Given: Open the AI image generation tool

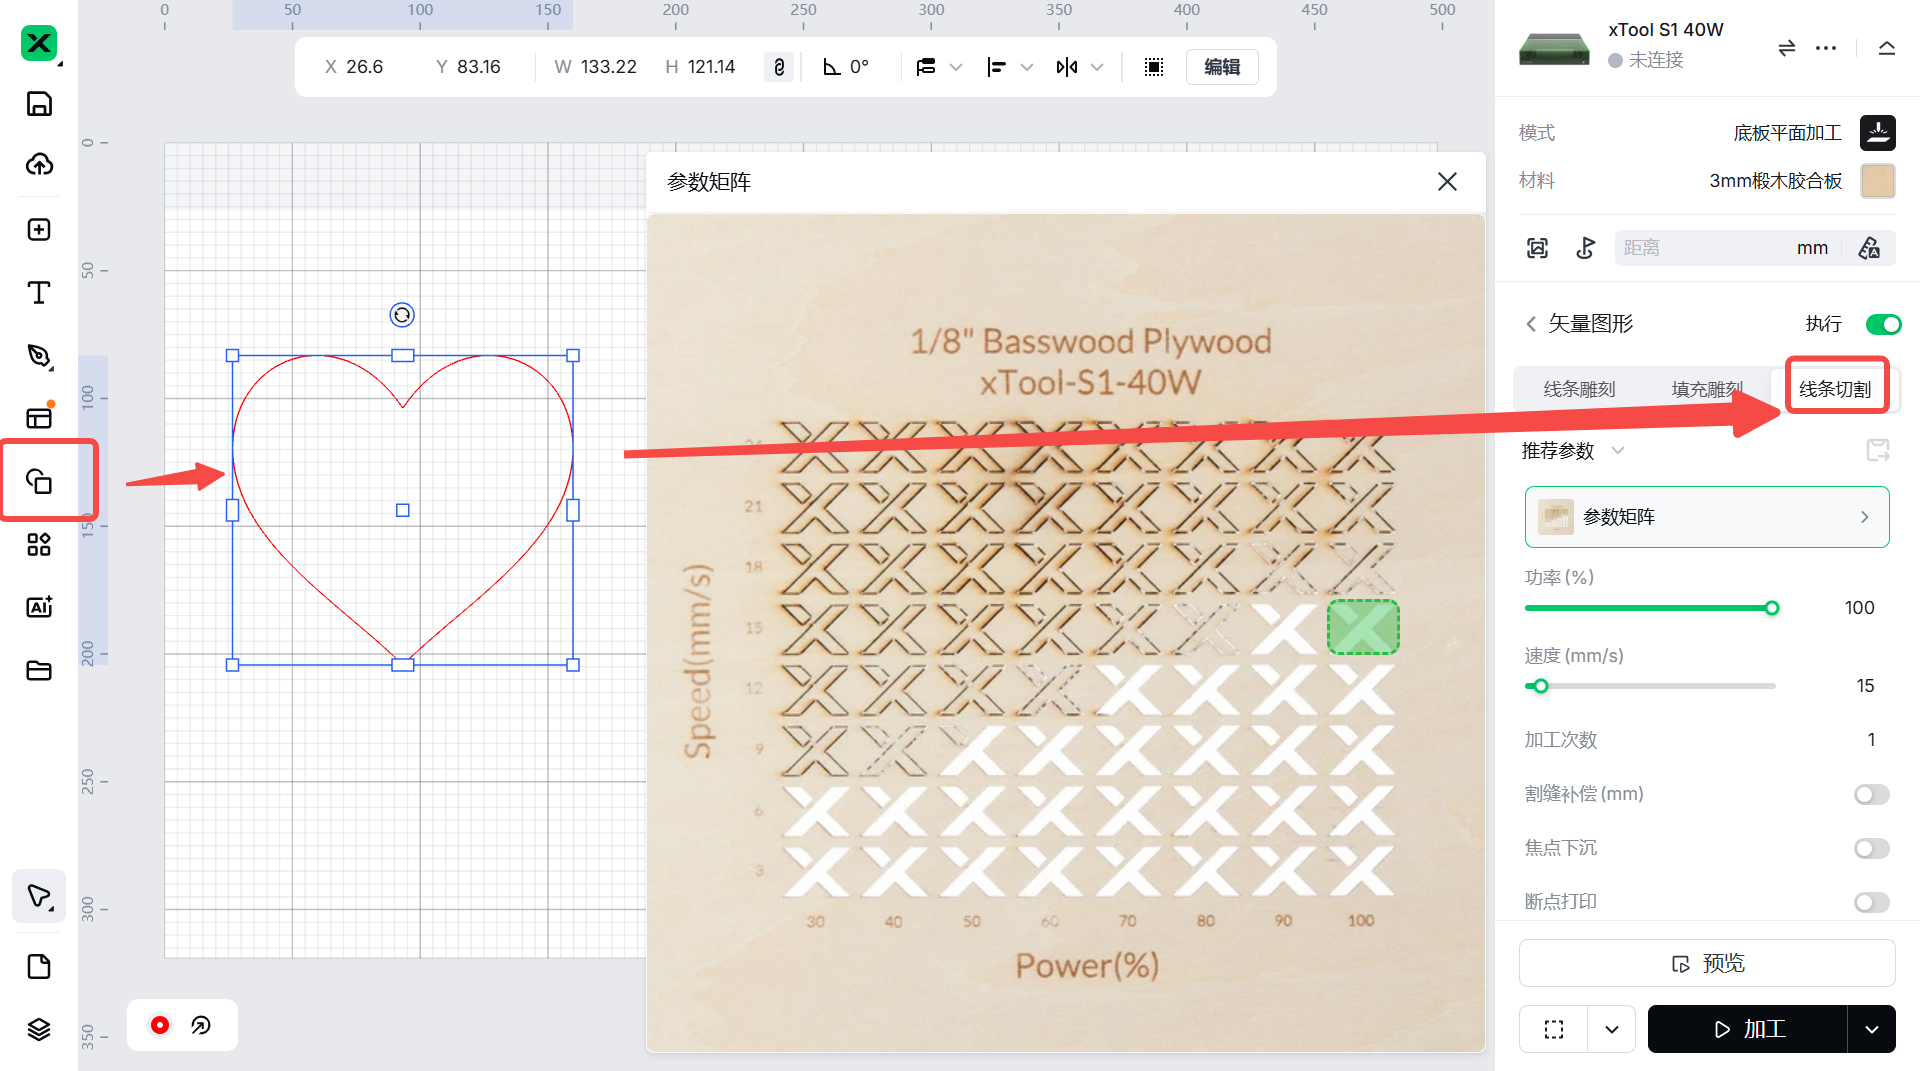Looking at the screenshot, I should [x=39, y=607].
